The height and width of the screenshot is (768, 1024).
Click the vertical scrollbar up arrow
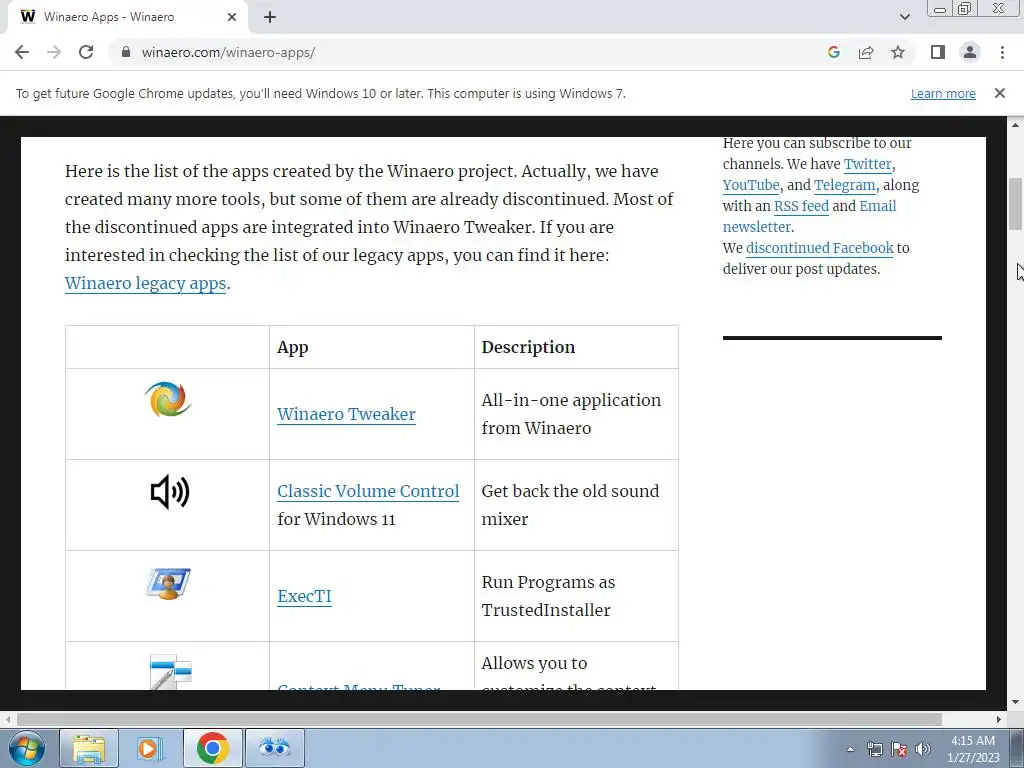1015,124
